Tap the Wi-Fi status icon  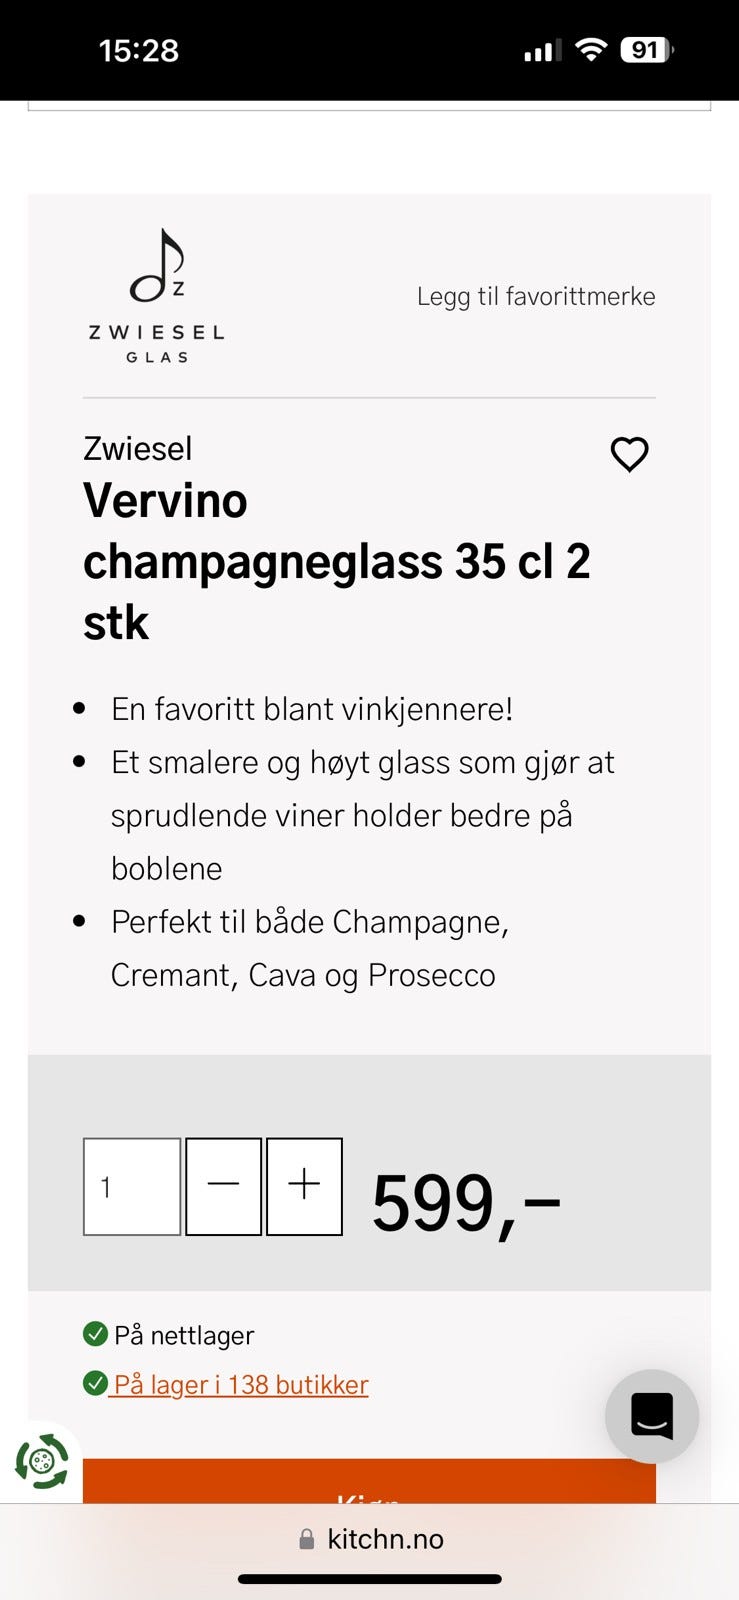pos(592,50)
